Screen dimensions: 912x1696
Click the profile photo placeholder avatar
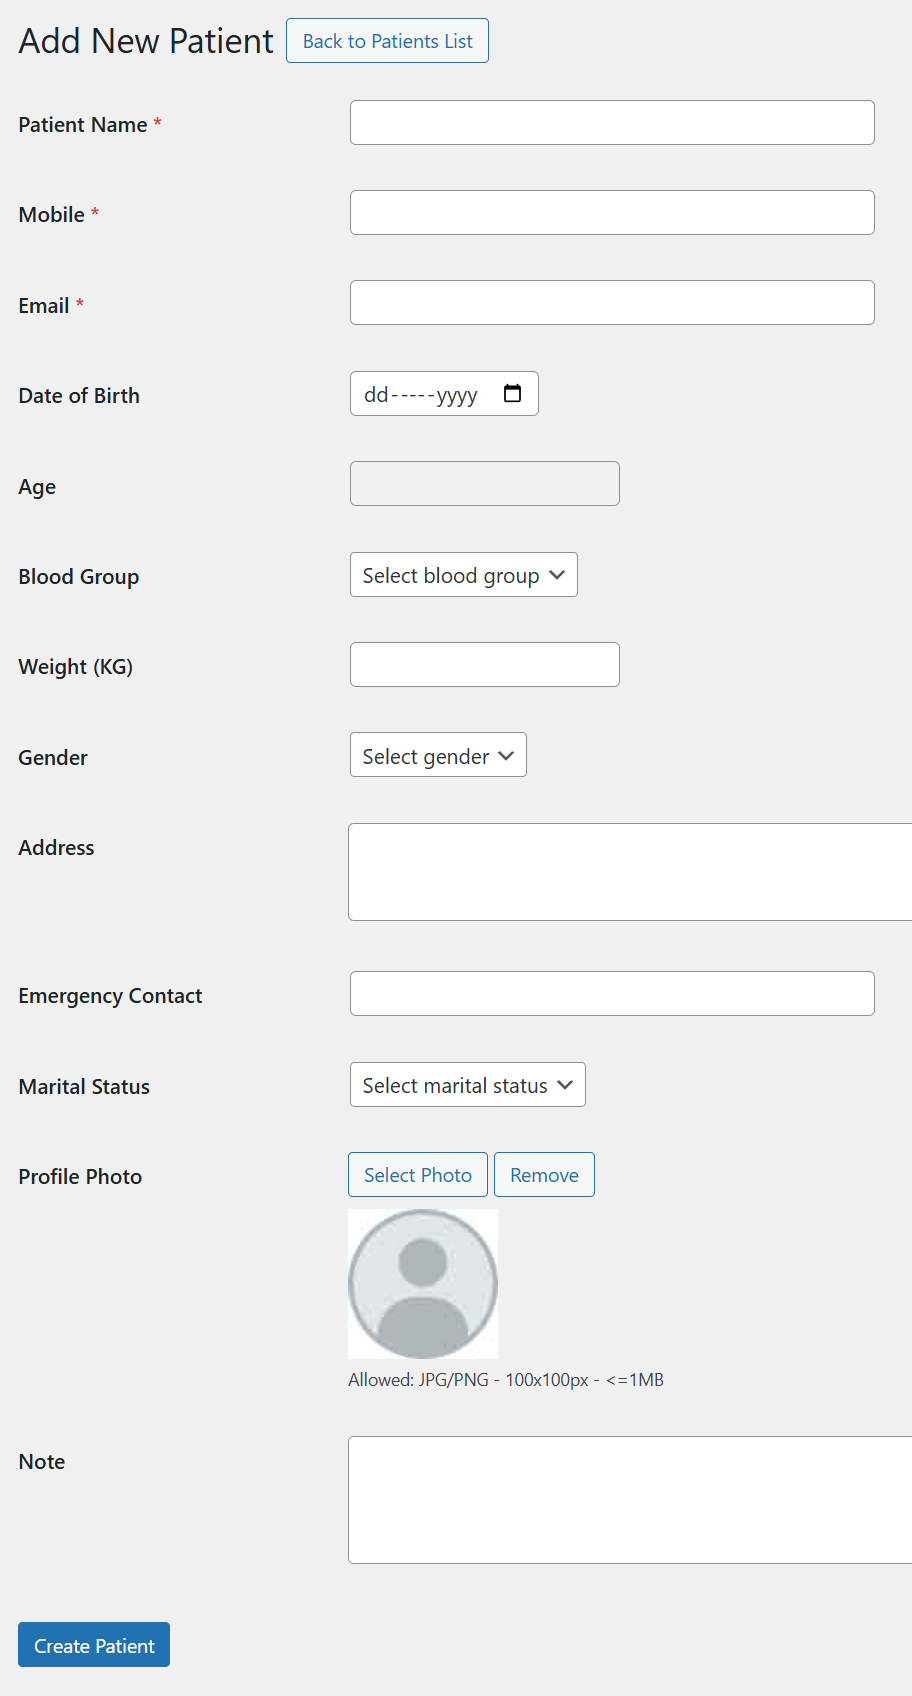tap(422, 1283)
